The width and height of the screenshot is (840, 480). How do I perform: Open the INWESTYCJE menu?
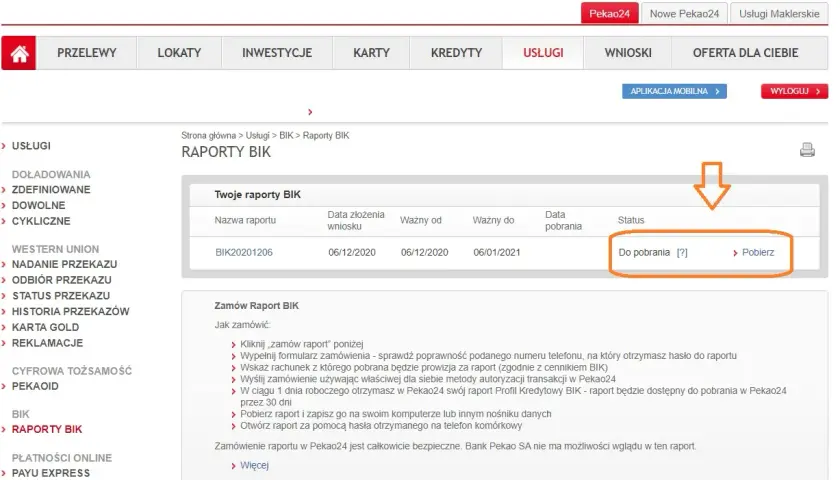pyautogui.click(x=277, y=53)
